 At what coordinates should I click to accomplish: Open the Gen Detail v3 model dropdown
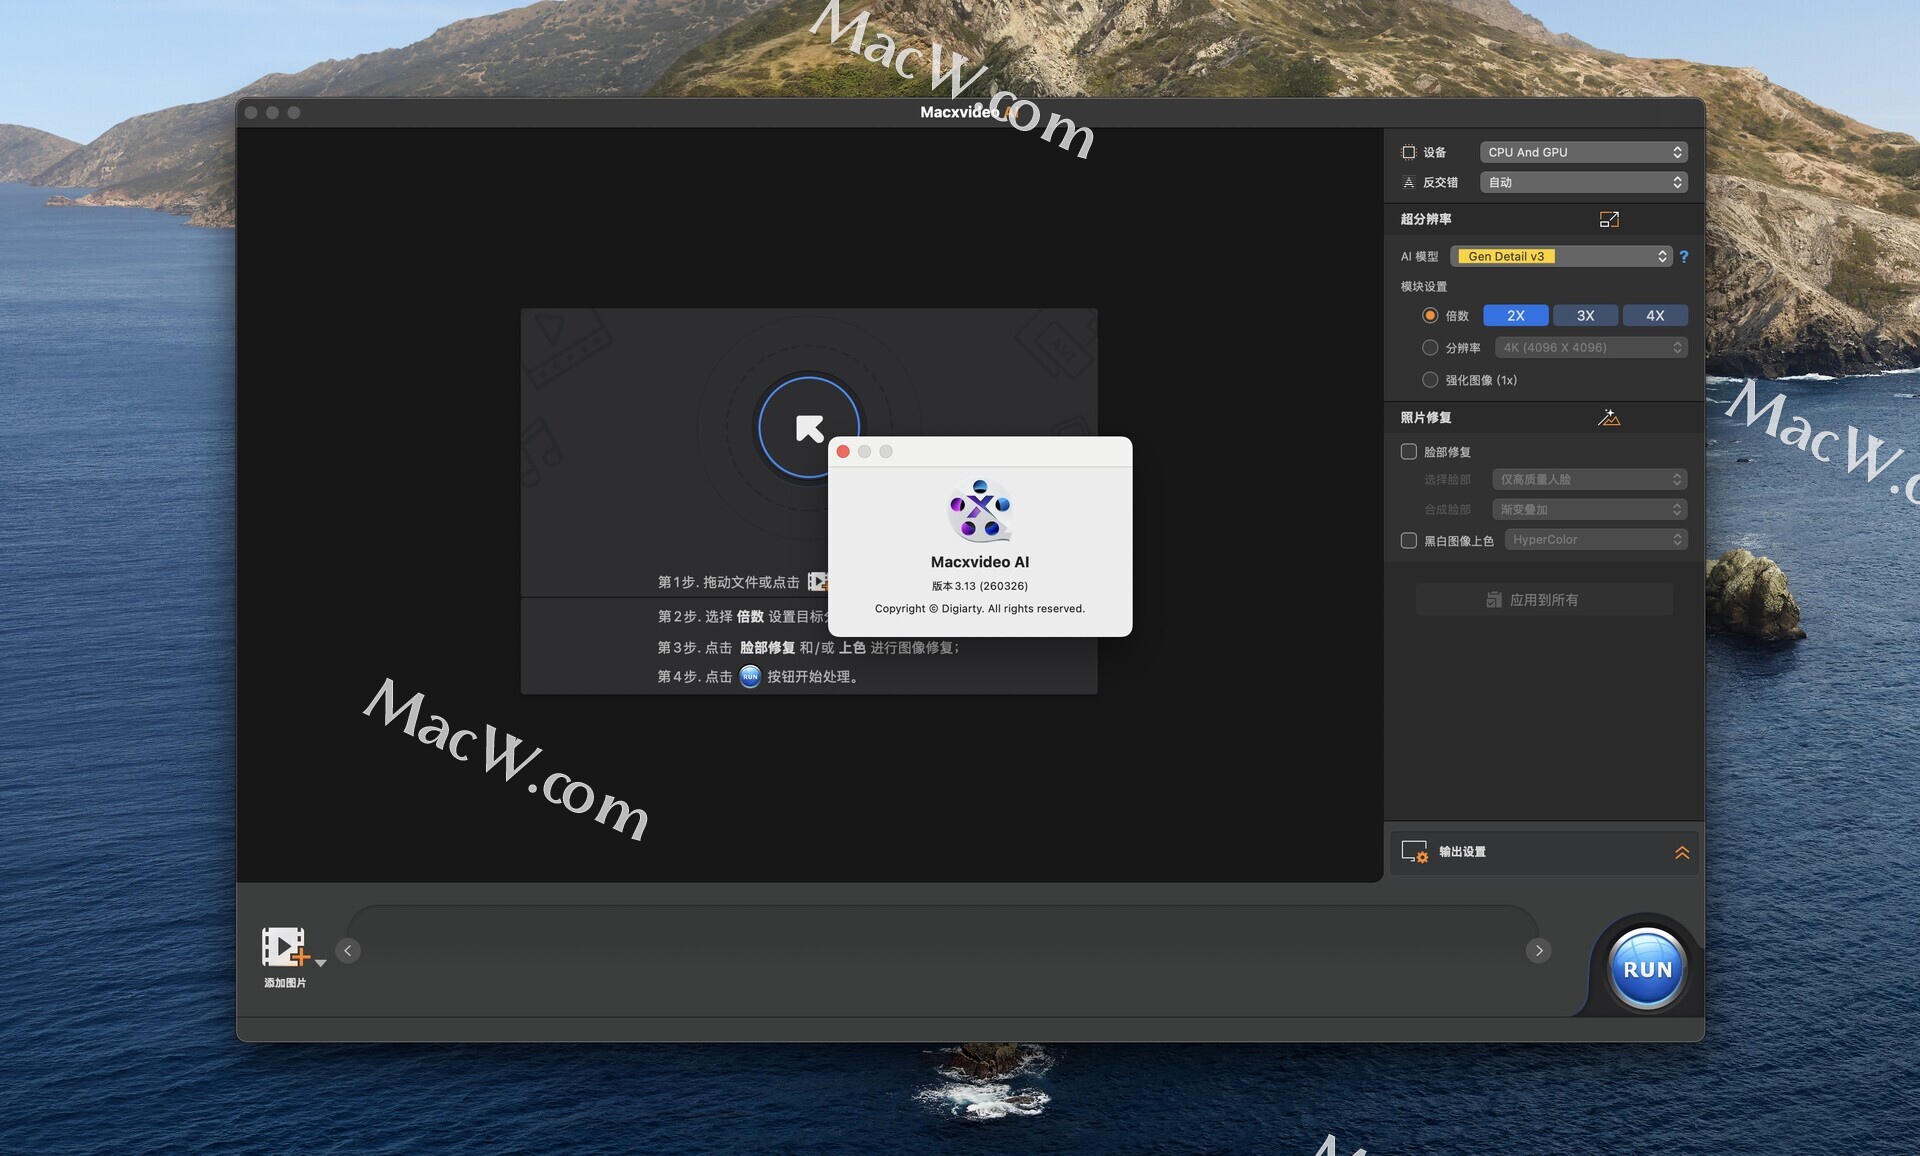tap(1561, 257)
